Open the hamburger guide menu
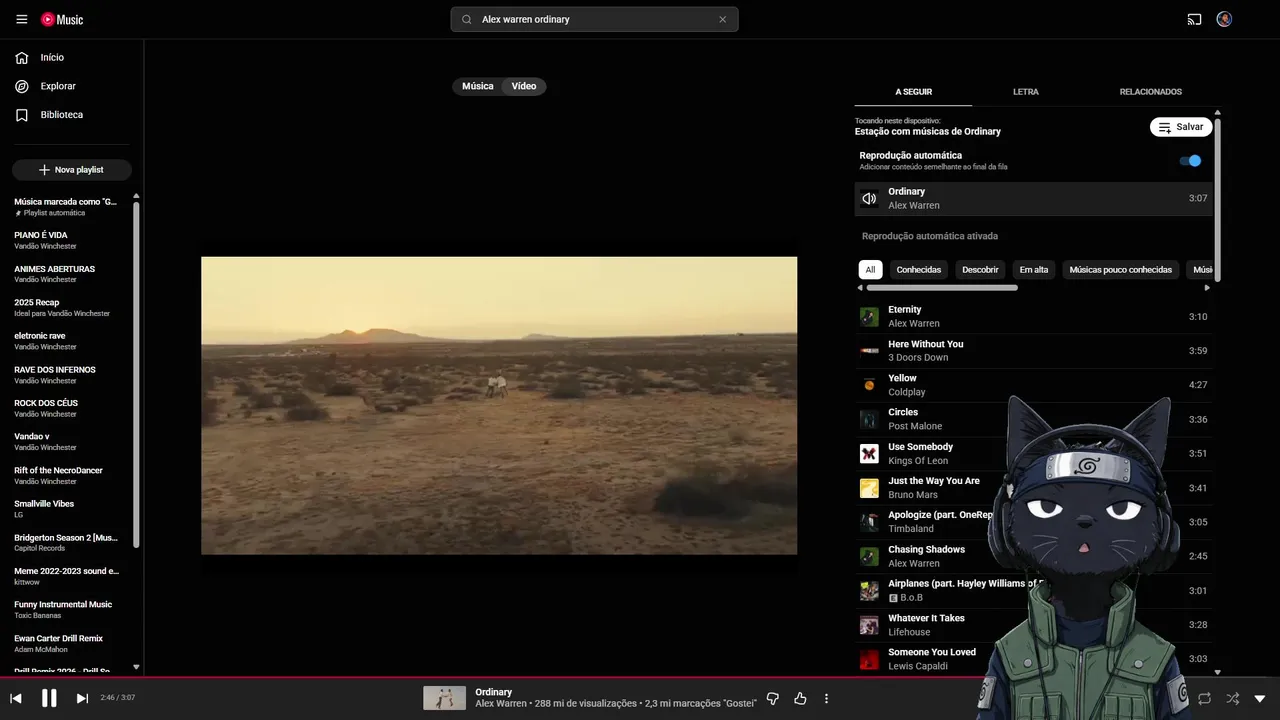The image size is (1280, 720). 22,19
